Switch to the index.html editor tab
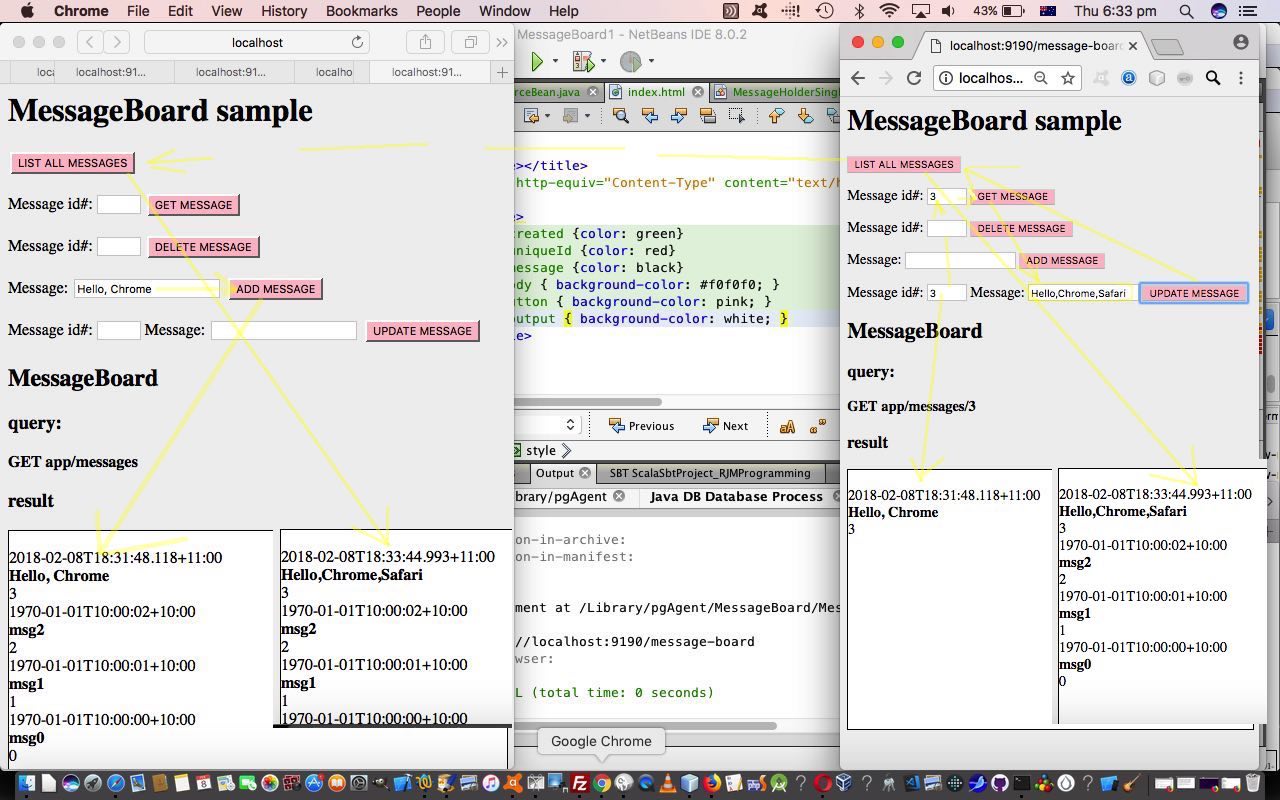1280x800 pixels. [655, 91]
